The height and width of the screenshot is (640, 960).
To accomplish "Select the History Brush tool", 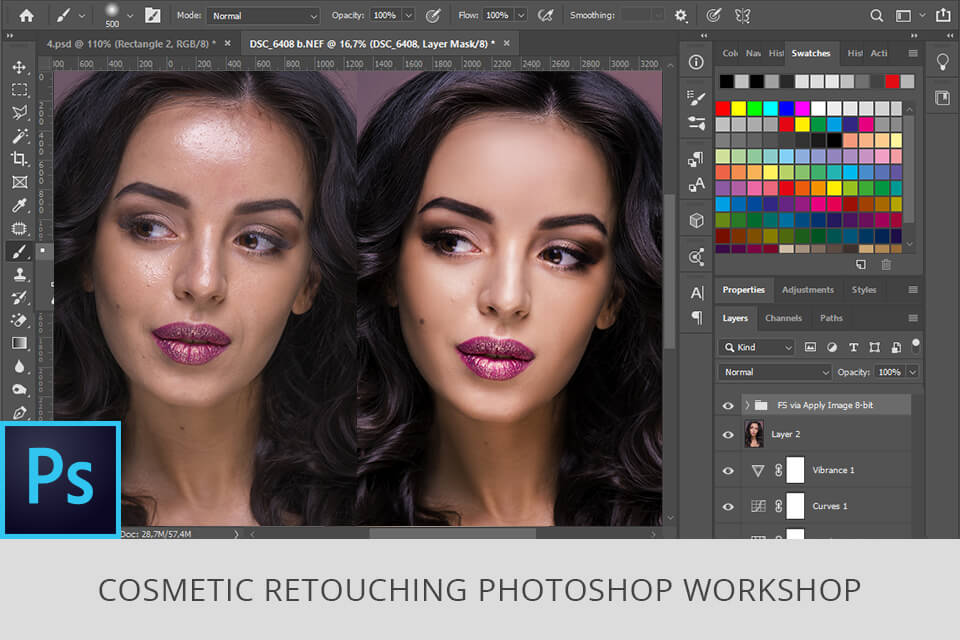I will pos(20,298).
